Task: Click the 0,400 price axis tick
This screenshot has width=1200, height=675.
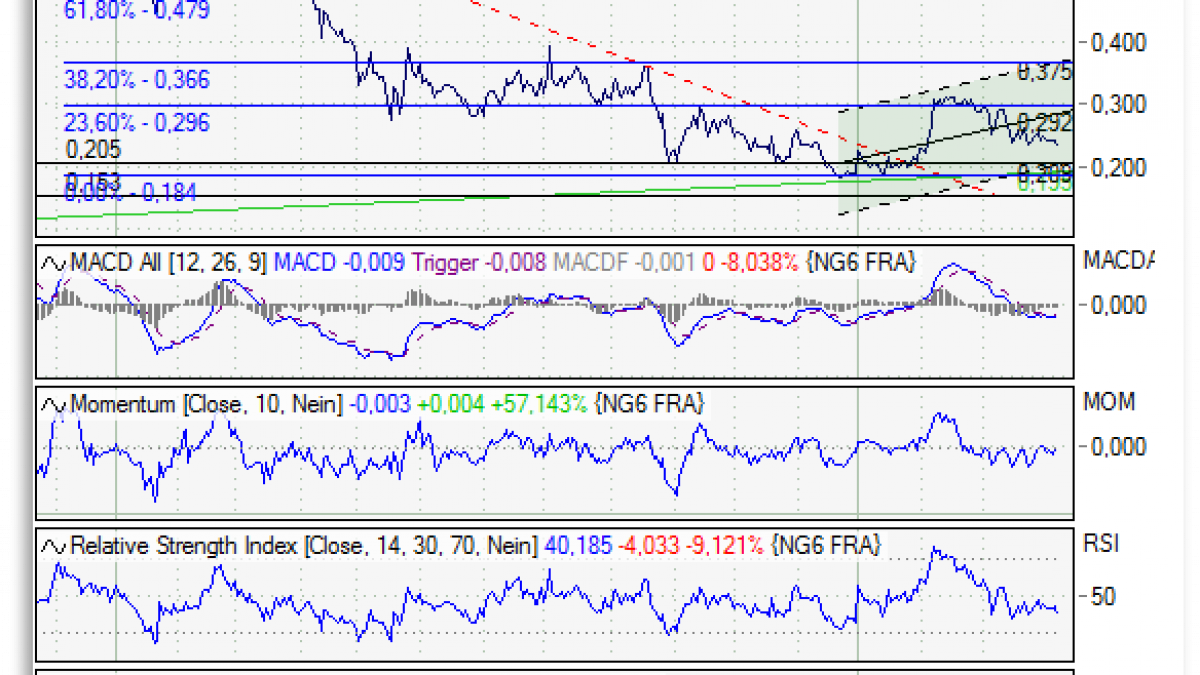Action: (x=1118, y=43)
